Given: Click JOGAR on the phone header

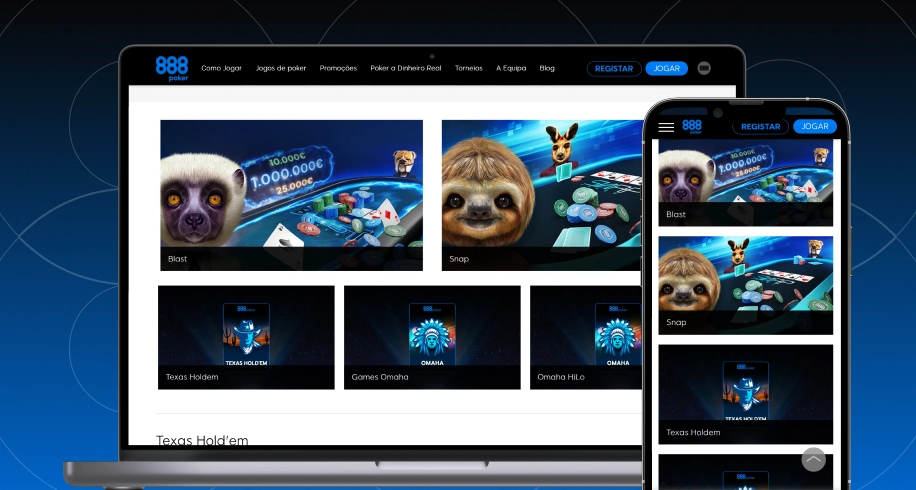Looking at the screenshot, I should (x=815, y=127).
